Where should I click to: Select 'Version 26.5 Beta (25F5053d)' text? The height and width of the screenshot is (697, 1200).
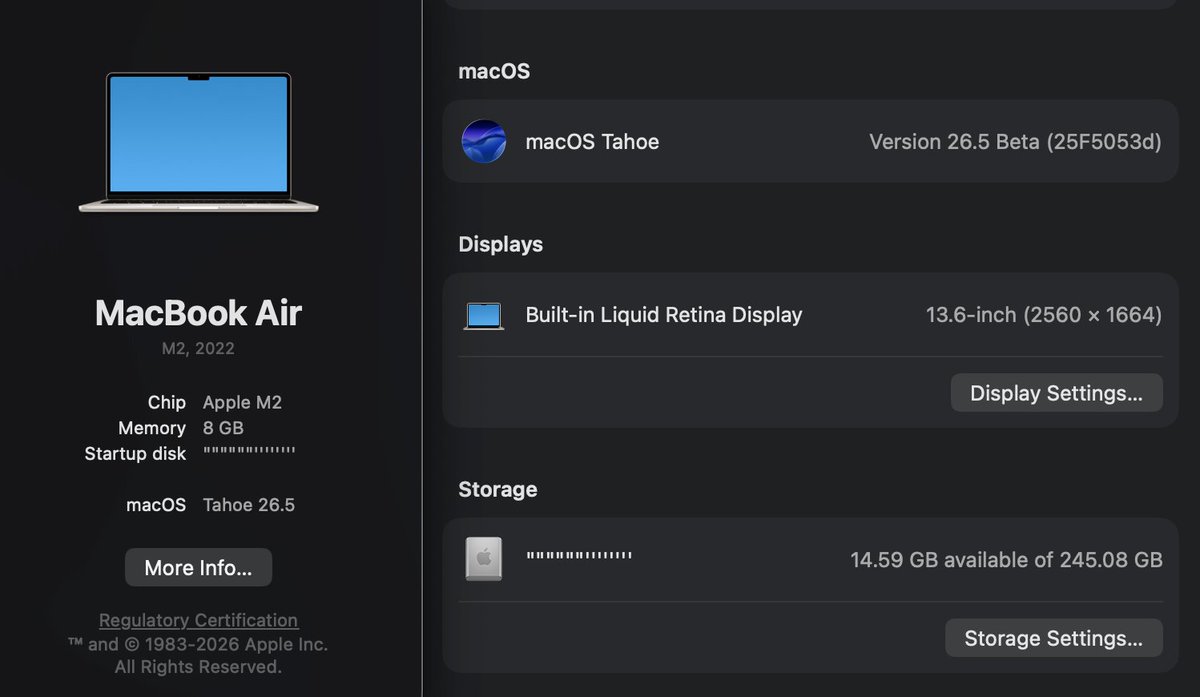click(x=1015, y=142)
